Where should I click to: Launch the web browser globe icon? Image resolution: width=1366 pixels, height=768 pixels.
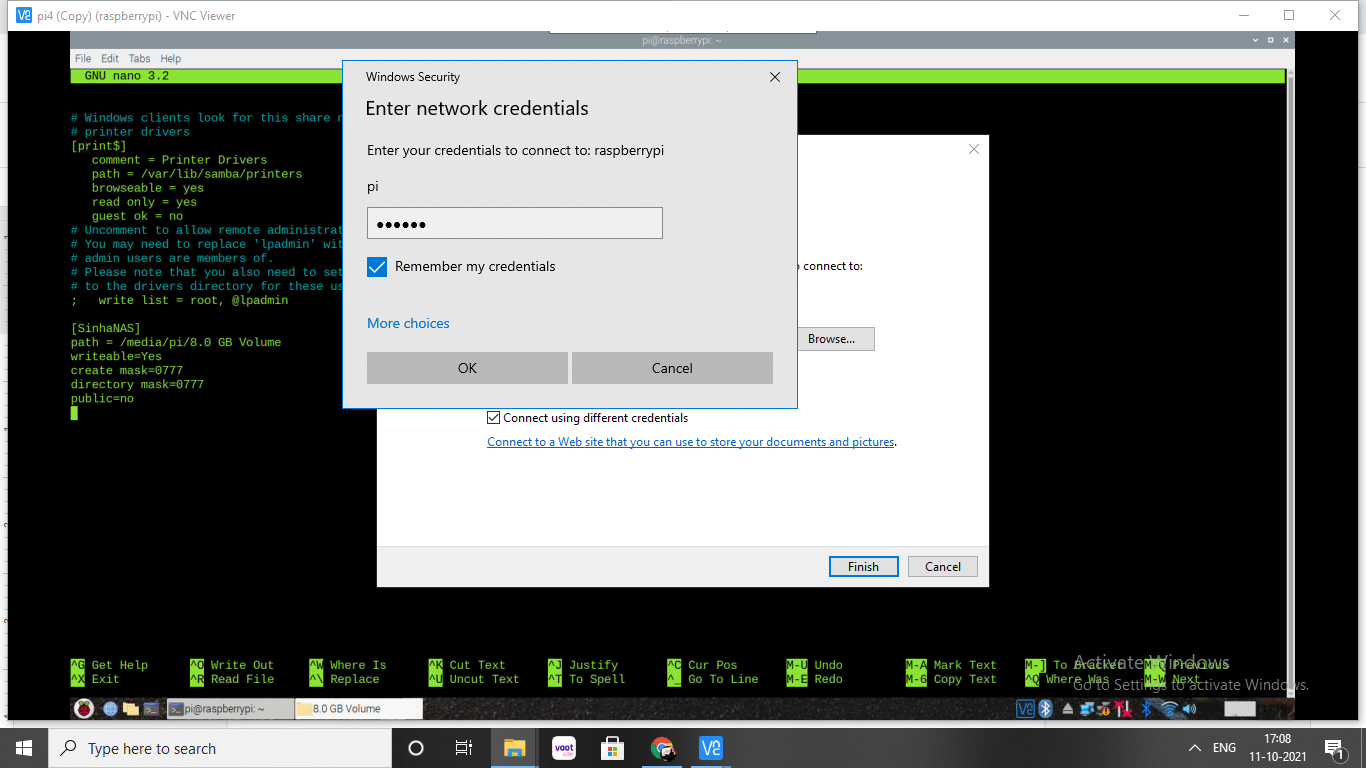[110, 709]
